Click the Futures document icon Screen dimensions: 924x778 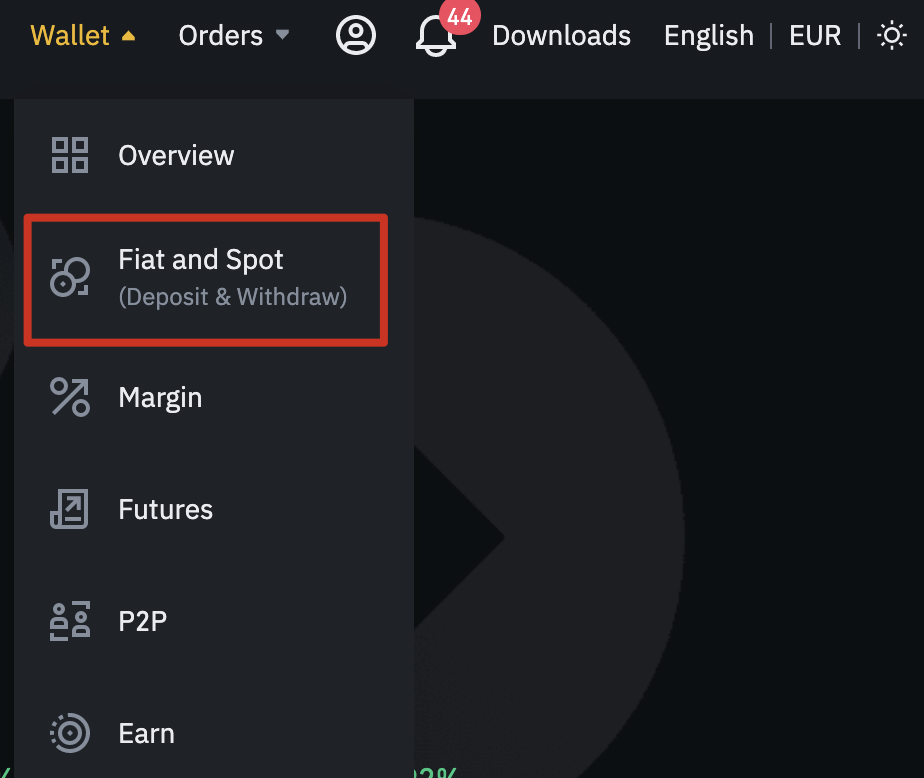(70, 509)
